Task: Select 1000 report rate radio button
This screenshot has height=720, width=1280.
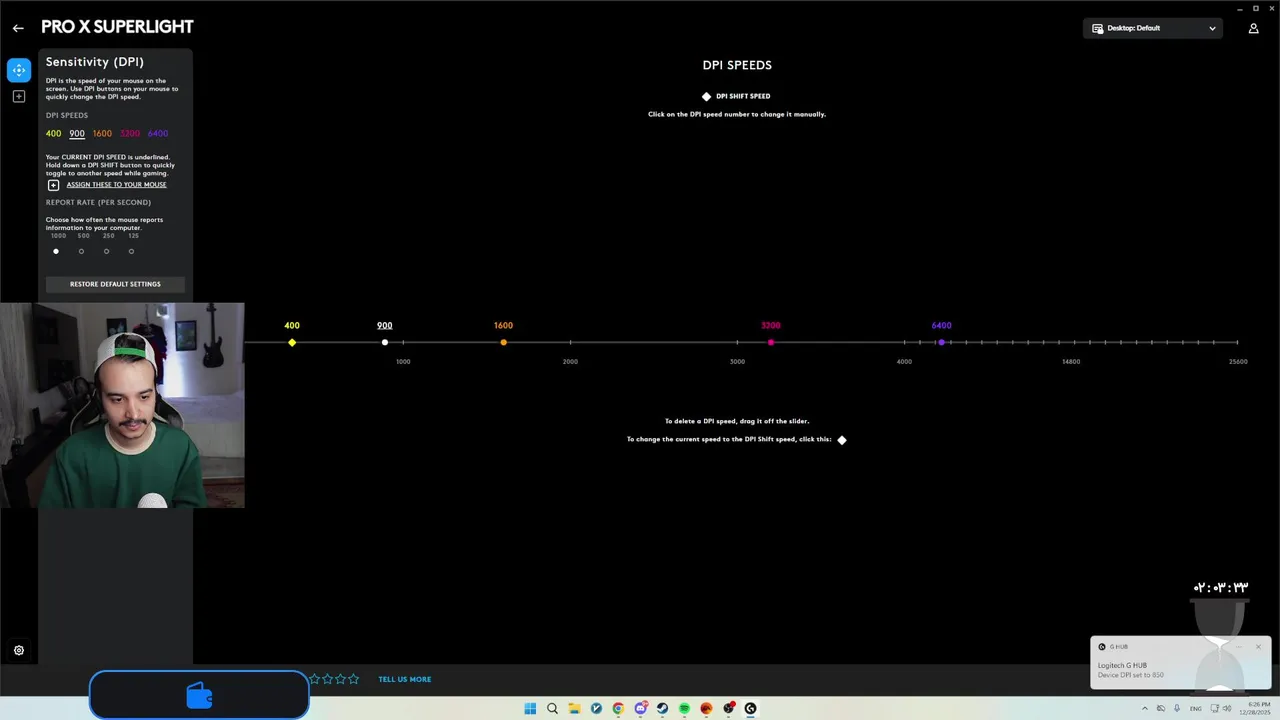Action: coord(56,251)
